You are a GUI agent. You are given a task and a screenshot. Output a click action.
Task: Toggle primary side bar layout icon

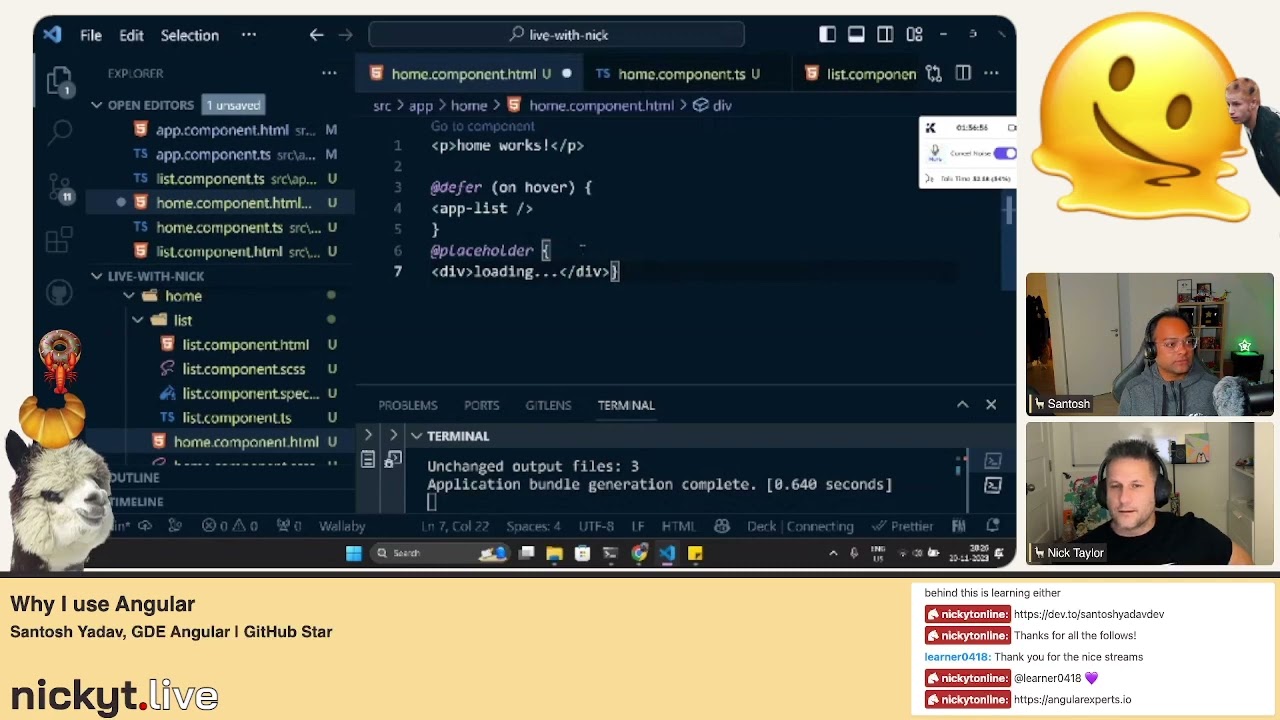(827, 34)
